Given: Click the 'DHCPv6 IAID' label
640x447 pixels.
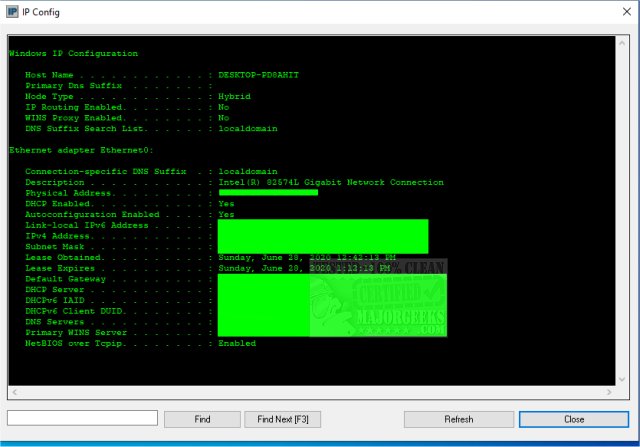Looking at the screenshot, I should pyautogui.click(x=55, y=300).
